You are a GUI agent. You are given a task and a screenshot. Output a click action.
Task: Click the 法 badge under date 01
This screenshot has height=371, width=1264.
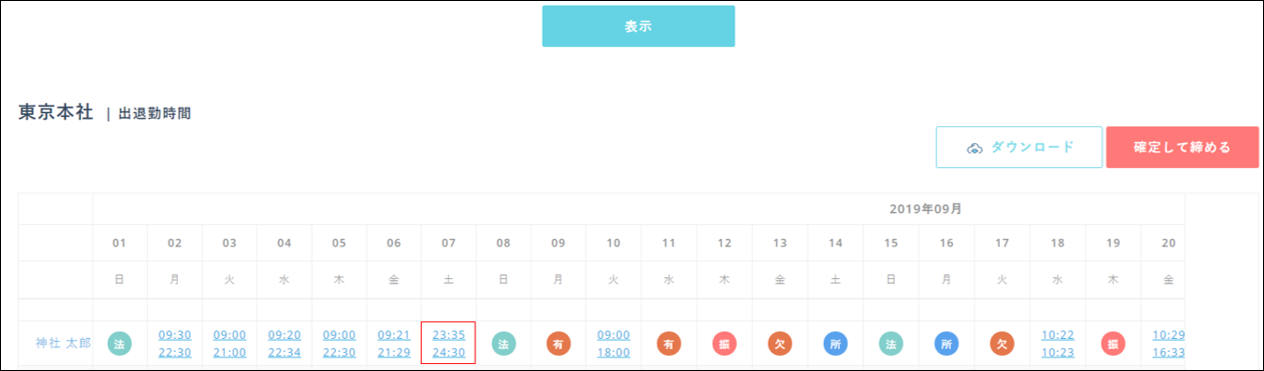pos(120,344)
